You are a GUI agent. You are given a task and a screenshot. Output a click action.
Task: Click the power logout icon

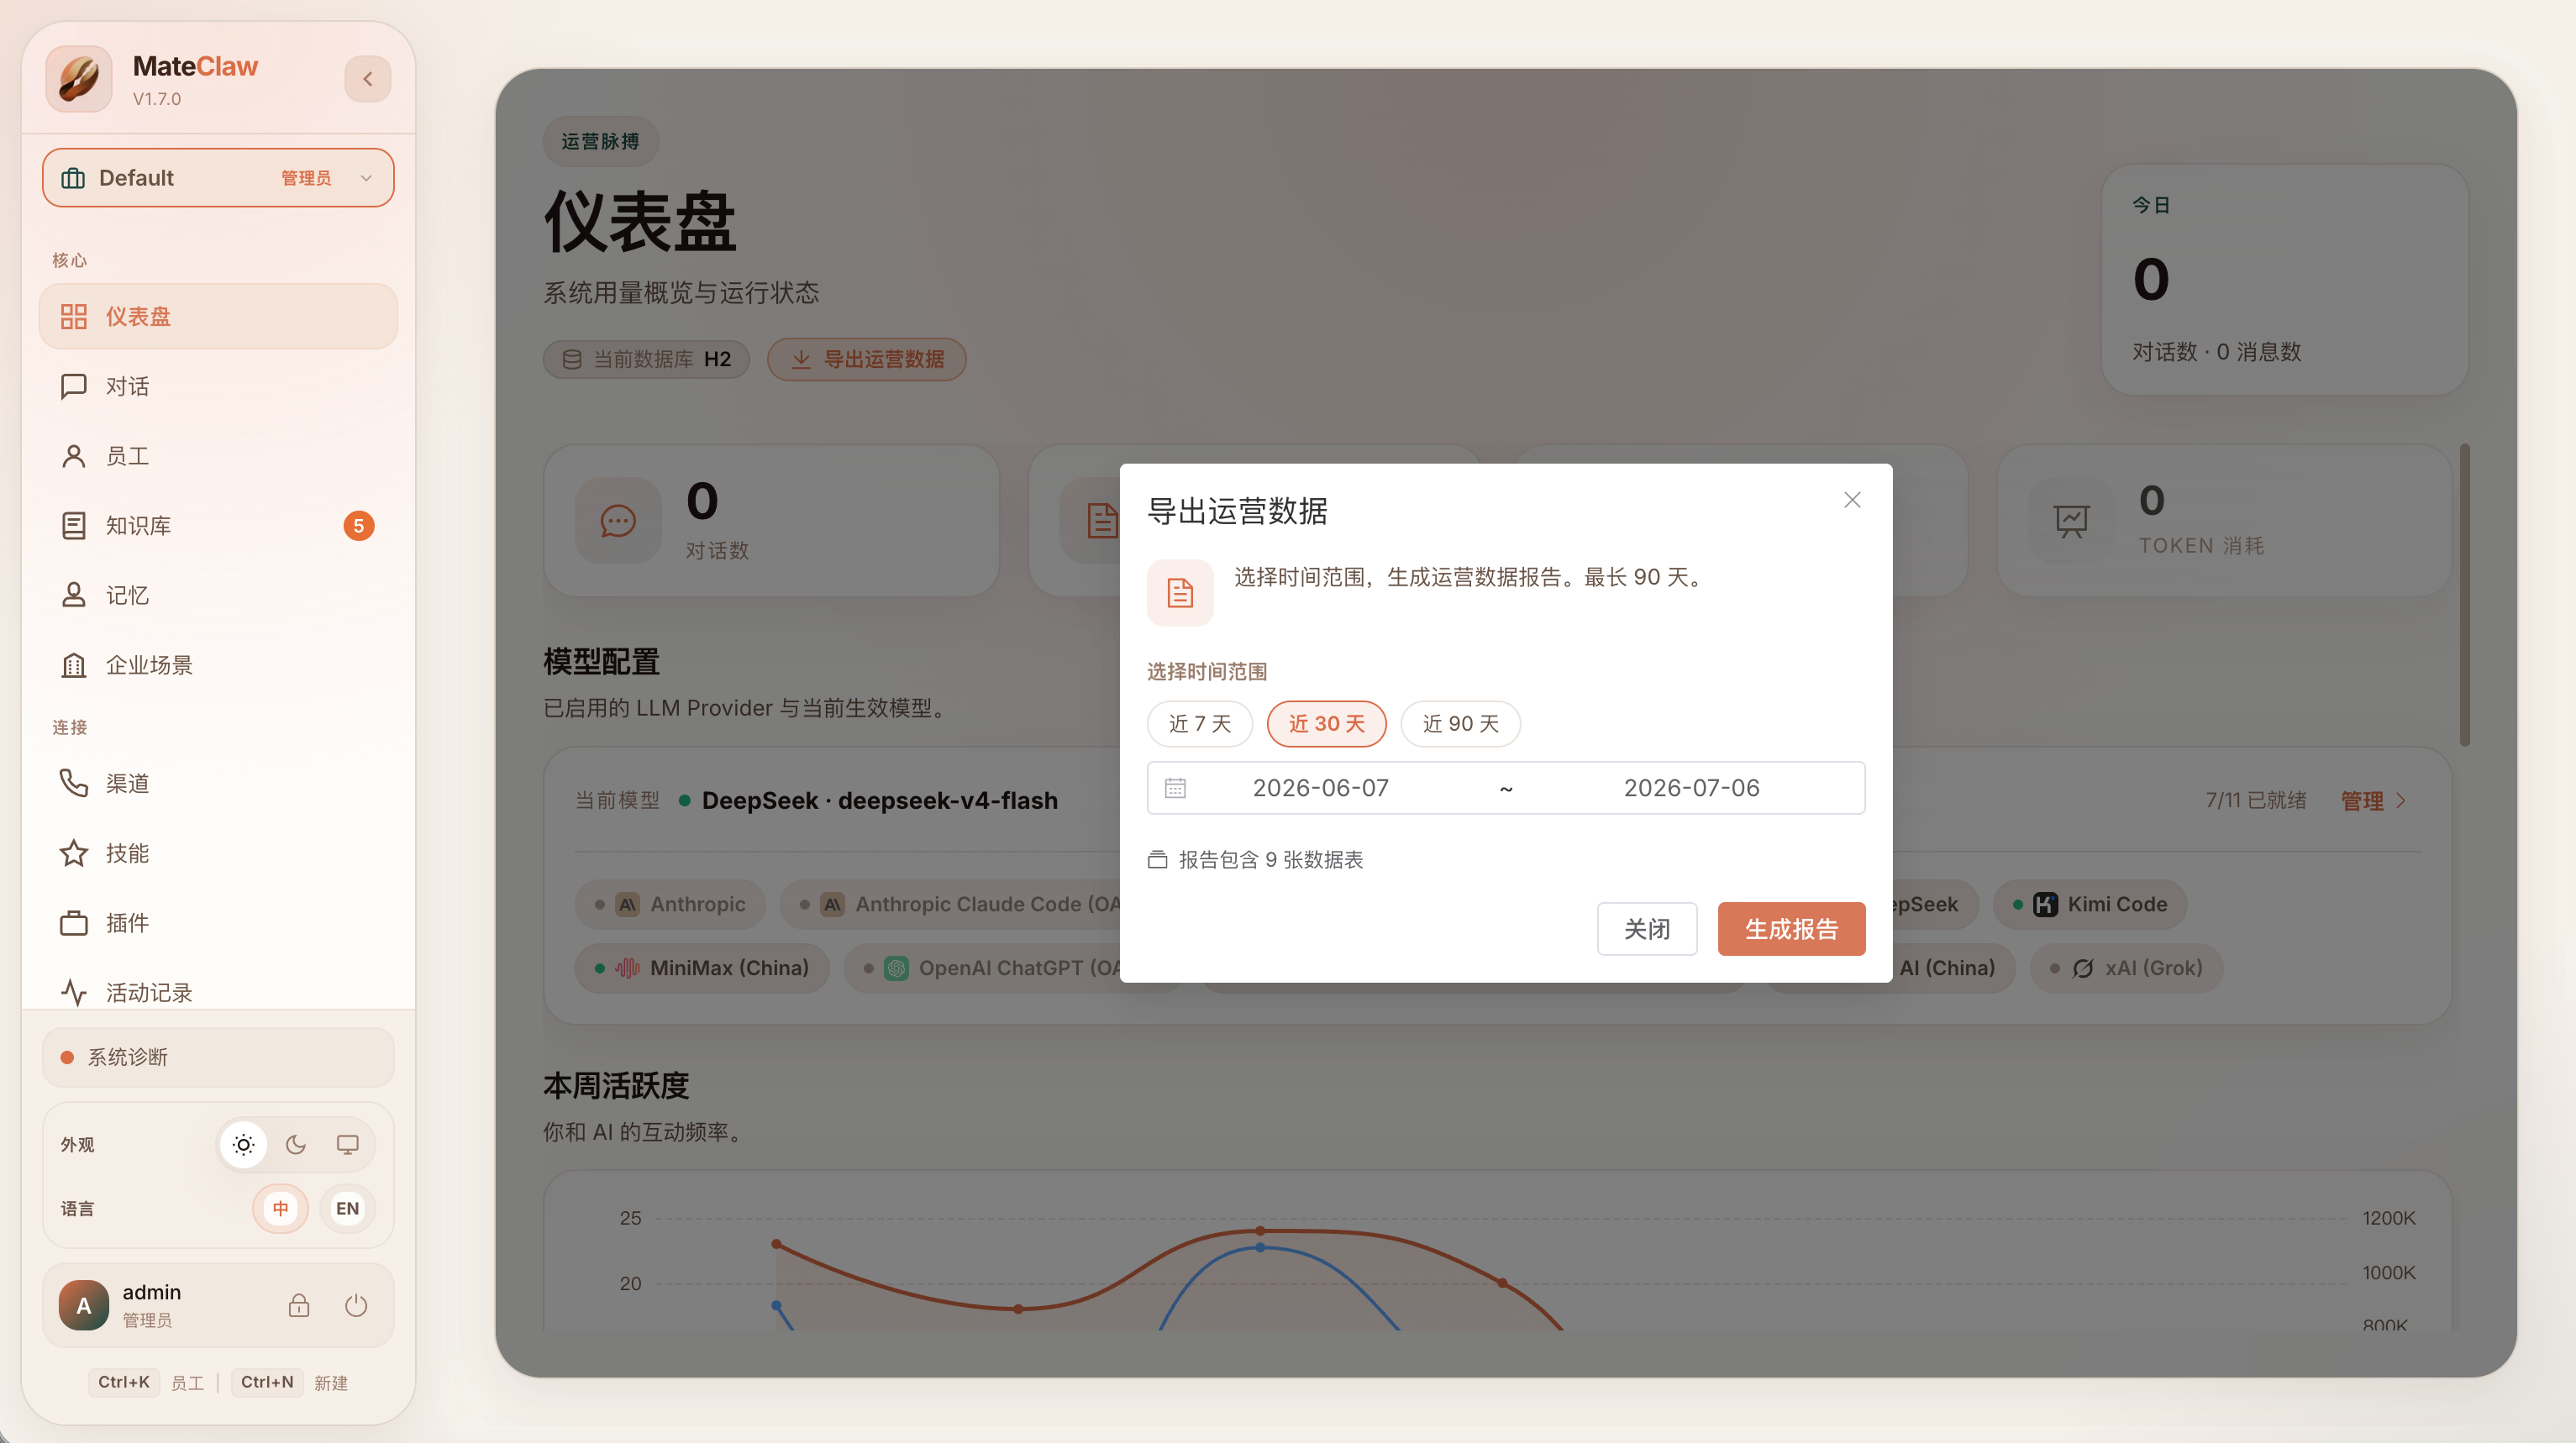[x=356, y=1305]
